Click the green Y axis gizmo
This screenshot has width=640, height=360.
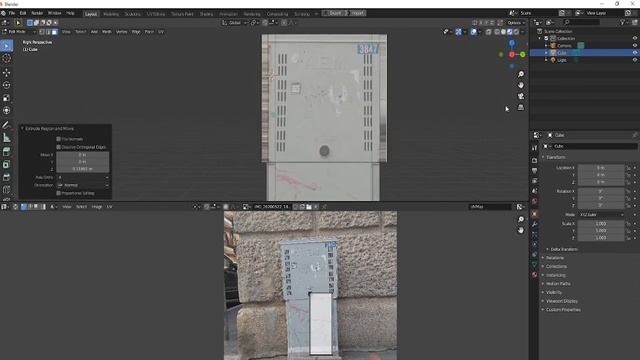[522, 54]
